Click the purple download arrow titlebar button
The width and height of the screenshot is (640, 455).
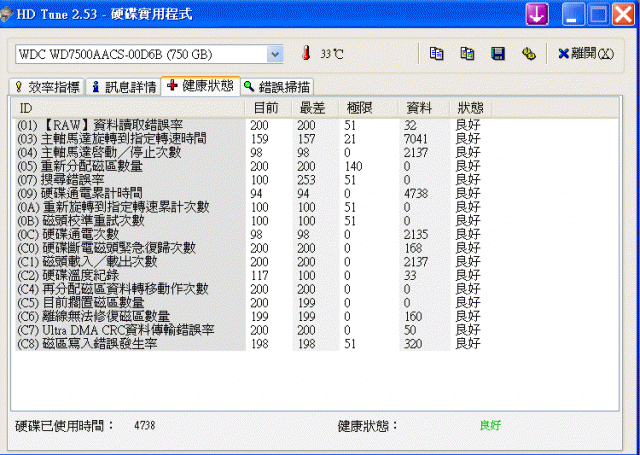click(x=537, y=14)
